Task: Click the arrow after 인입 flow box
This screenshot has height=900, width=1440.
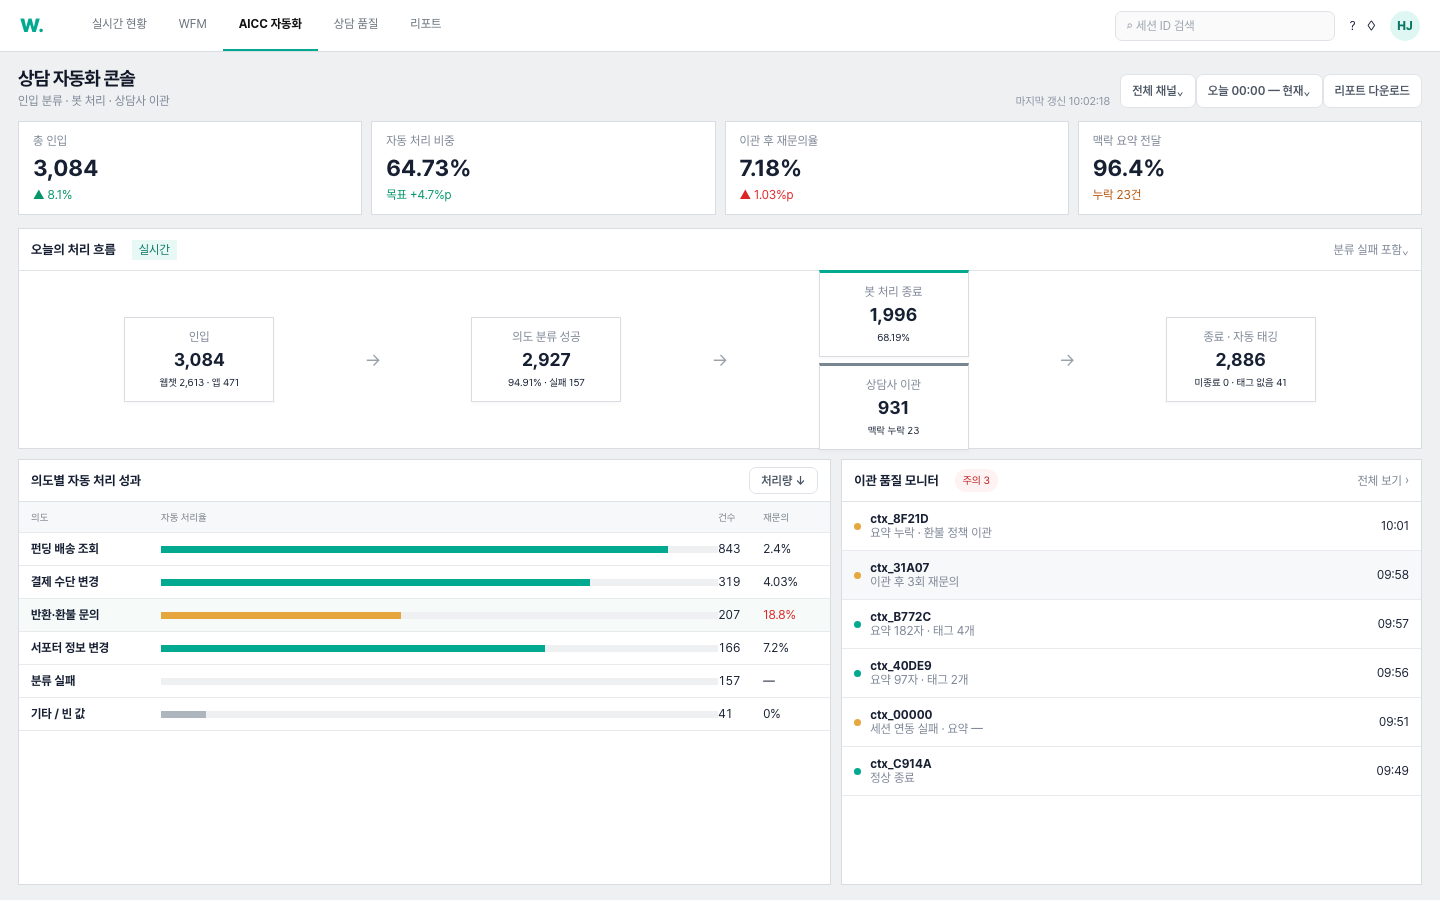Action: point(373,360)
